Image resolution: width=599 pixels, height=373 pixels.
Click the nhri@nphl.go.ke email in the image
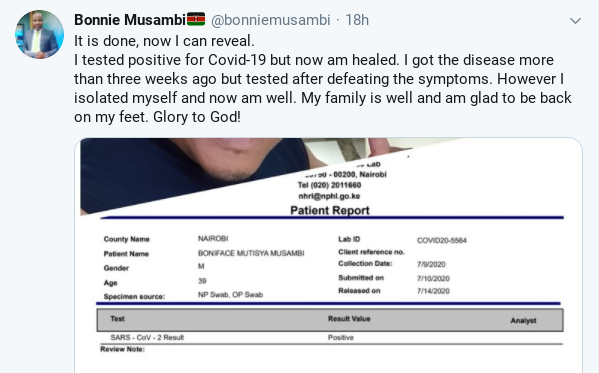point(329,196)
